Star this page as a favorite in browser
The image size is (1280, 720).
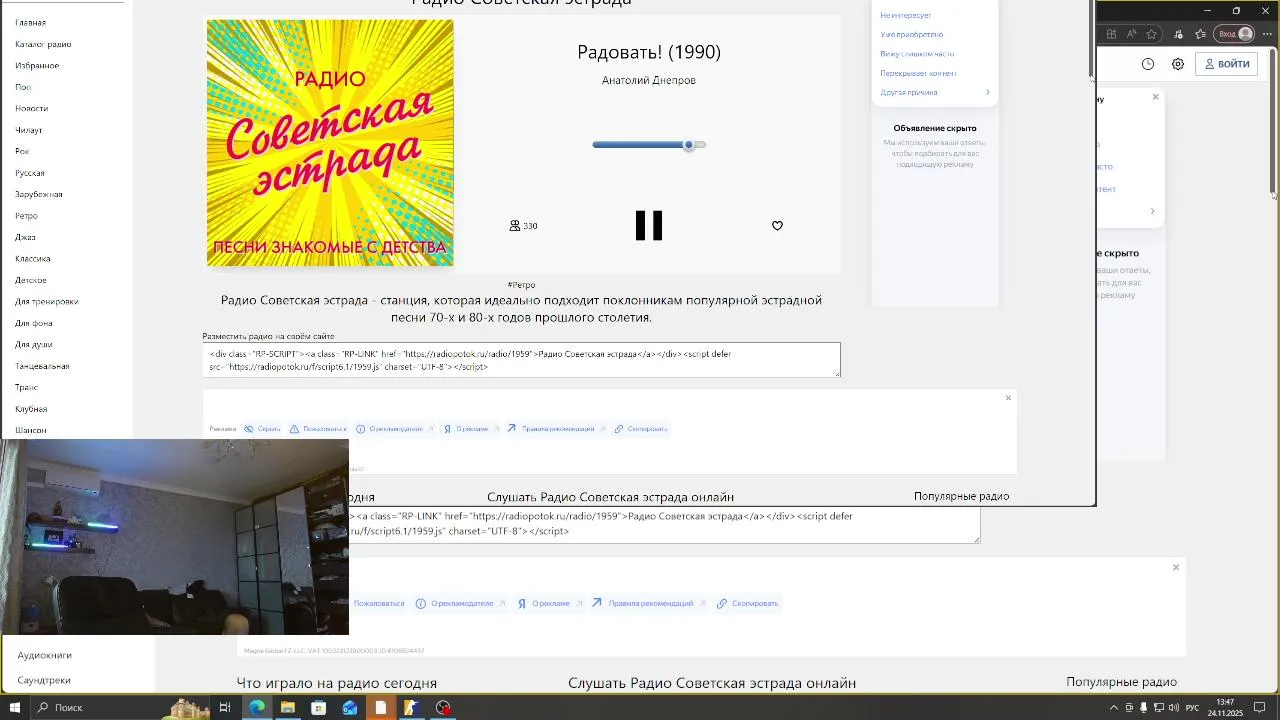pyautogui.click(x=1152, y=34)
